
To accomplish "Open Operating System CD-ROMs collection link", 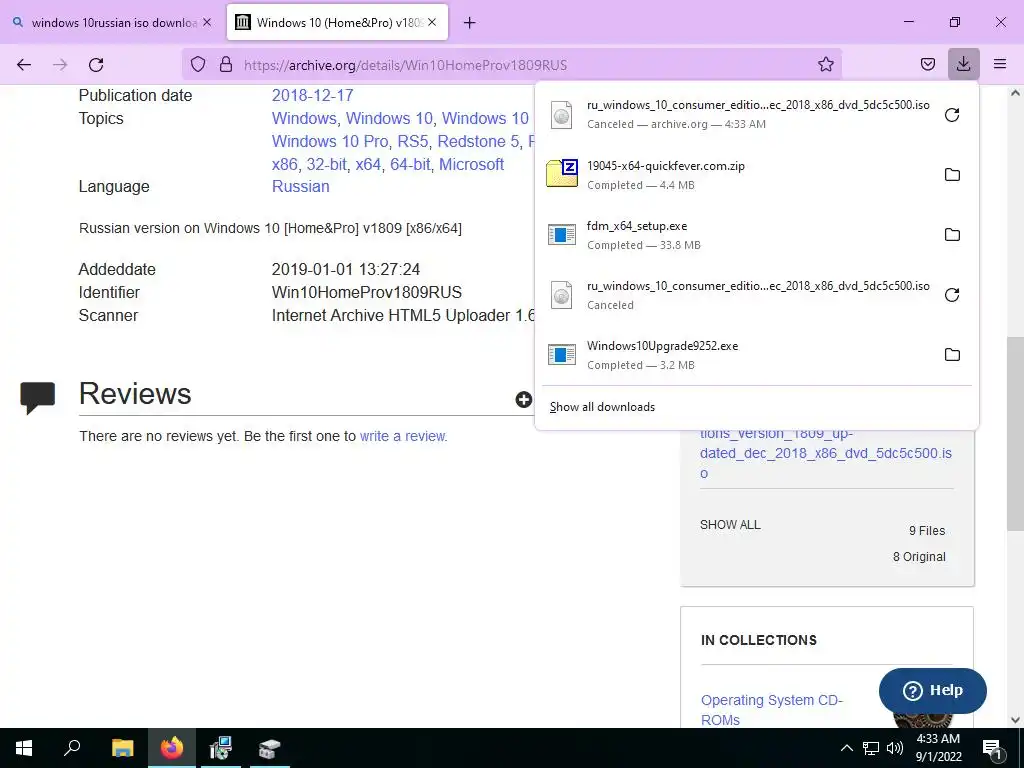I will click(772, 710).
